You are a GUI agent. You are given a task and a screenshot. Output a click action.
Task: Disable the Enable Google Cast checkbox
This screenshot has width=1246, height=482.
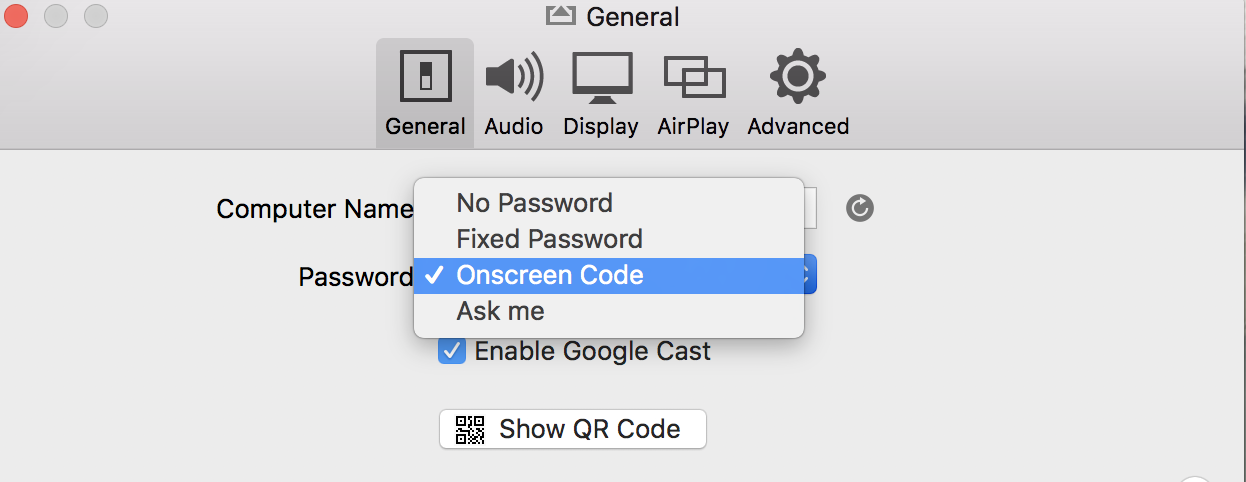tap(452, 351)
